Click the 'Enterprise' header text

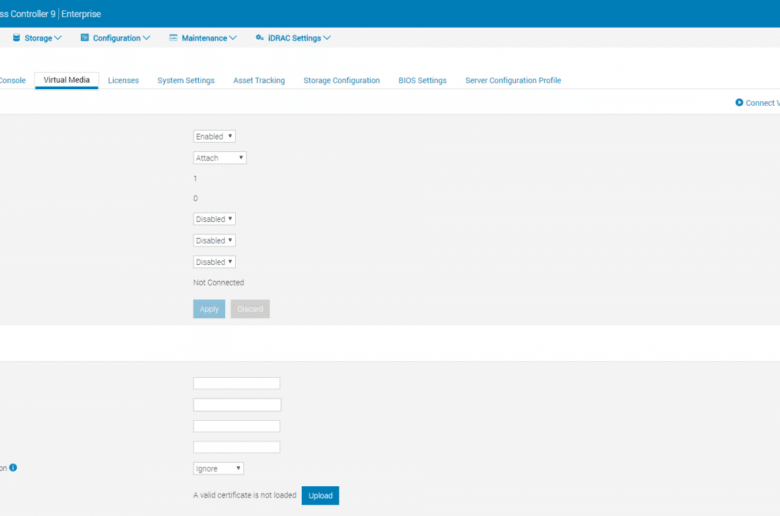point(81,14)
